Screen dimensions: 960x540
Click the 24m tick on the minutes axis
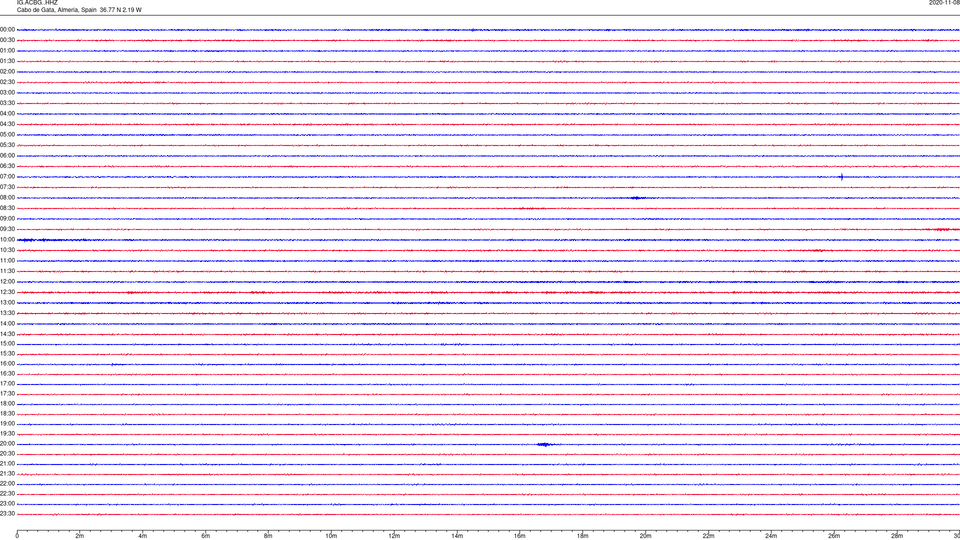coord(771,536)
